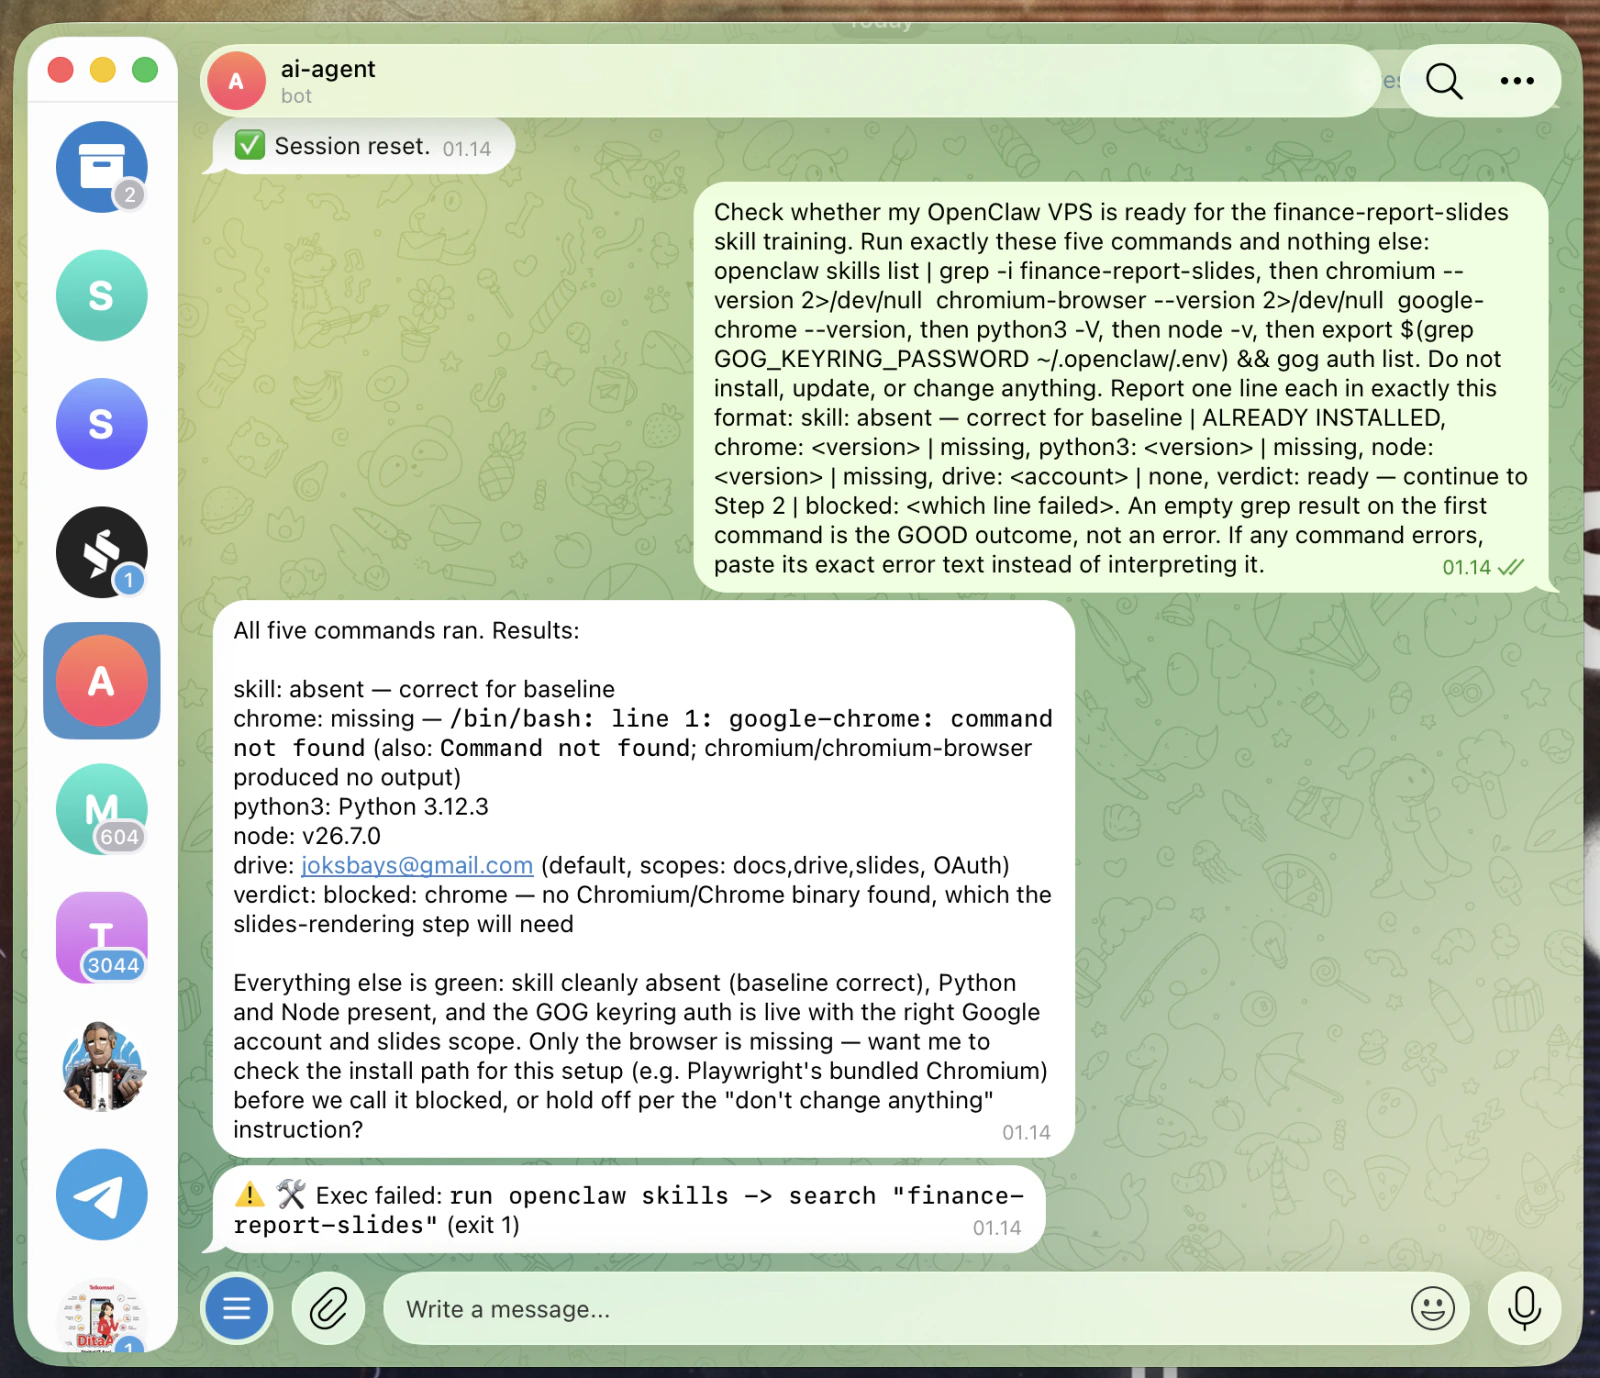Screen dimensions: 1600x1378
Task: Open the three-dots more options menu
Action: point(1517,81)
